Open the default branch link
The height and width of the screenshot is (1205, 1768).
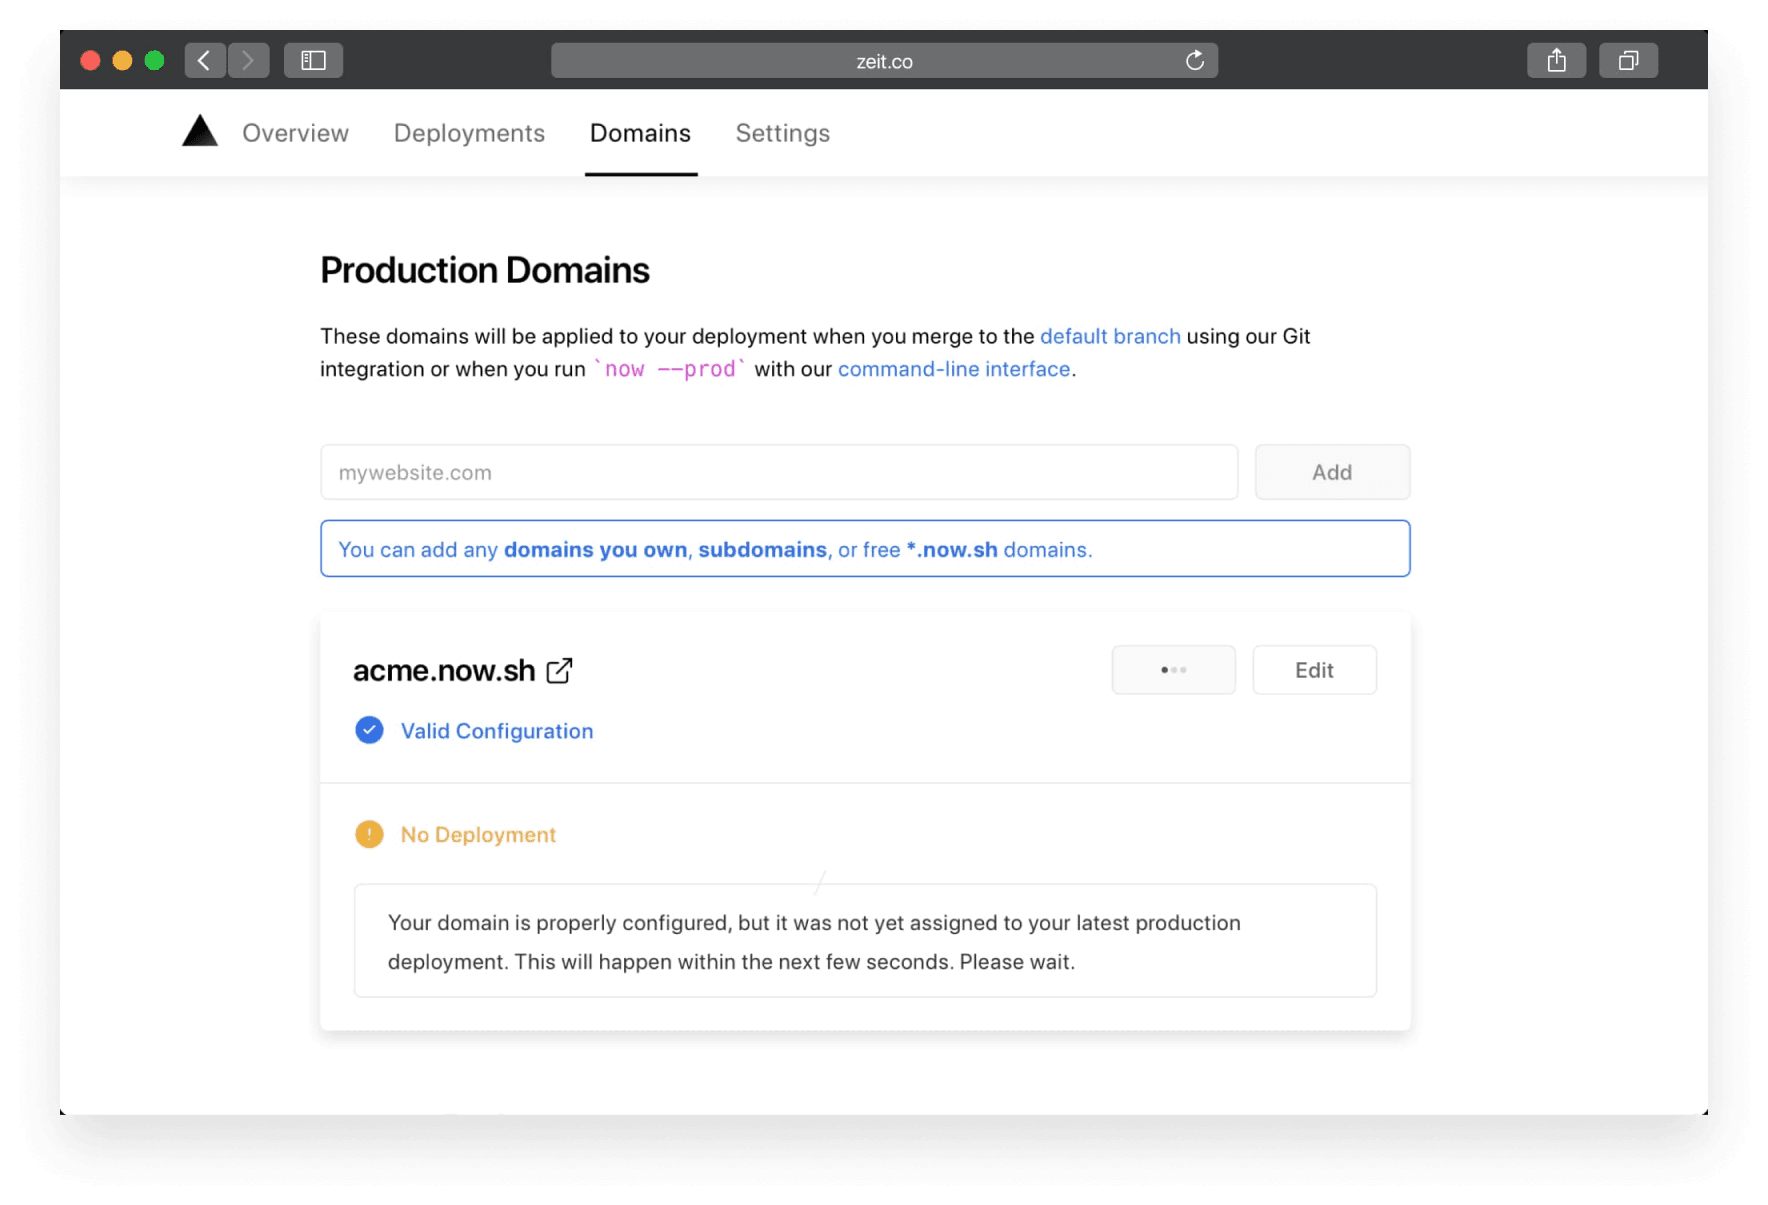(1109, 336)
